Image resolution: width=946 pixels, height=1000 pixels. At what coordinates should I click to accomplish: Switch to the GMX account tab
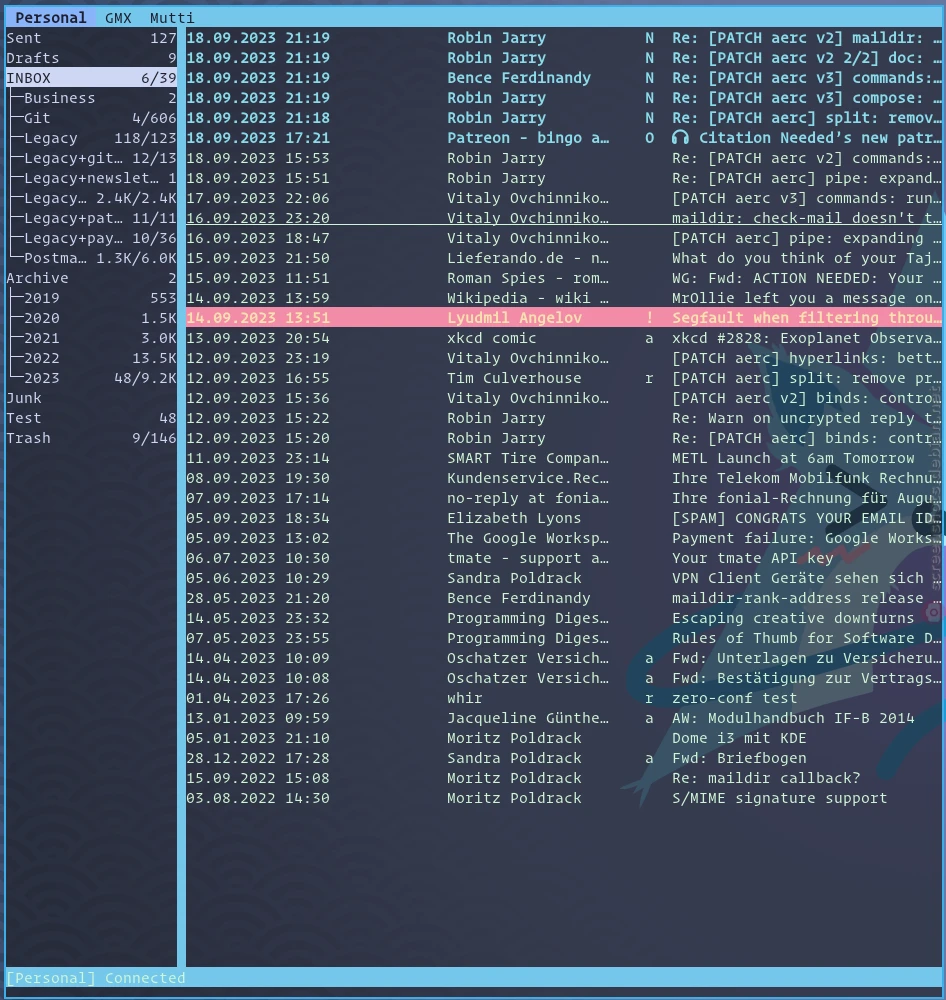click(117, 17)
